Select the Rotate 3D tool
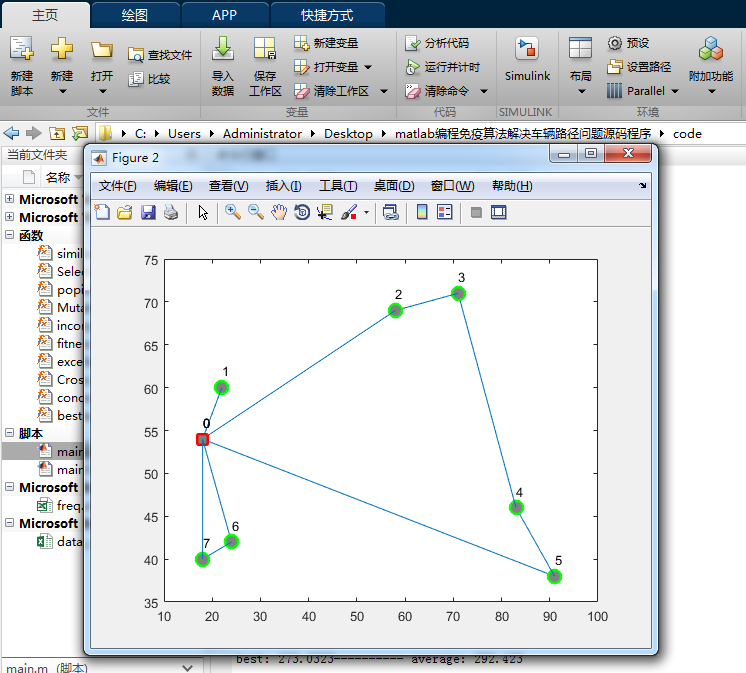Image resolution: width=746 pixels, height=673 pixels. pyautogui.click(x=302, y=212)
